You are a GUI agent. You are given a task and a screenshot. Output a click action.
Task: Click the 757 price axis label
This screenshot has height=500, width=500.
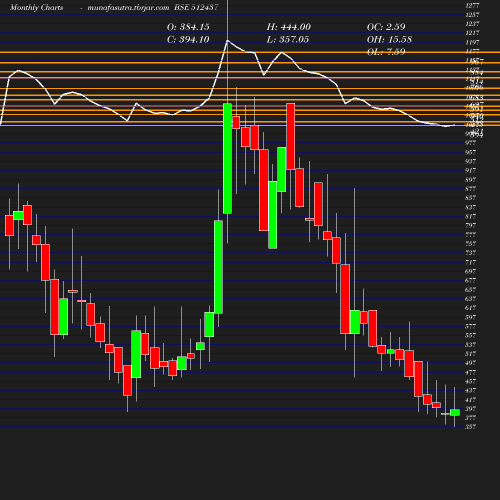click(x=470, y=243)
